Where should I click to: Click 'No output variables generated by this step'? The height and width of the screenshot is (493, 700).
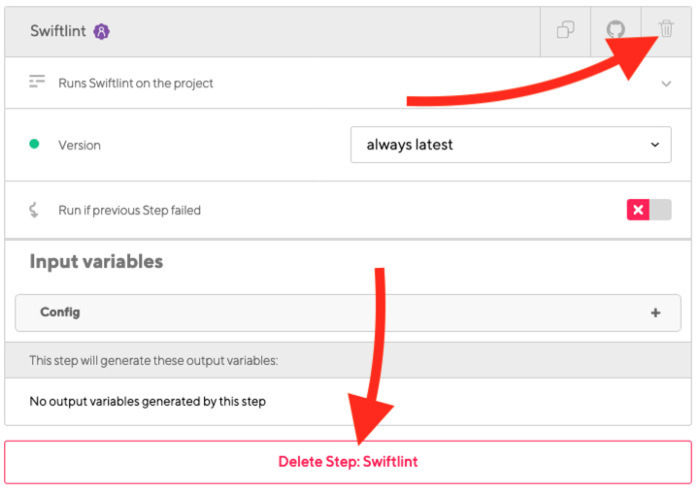pos(147,402)
